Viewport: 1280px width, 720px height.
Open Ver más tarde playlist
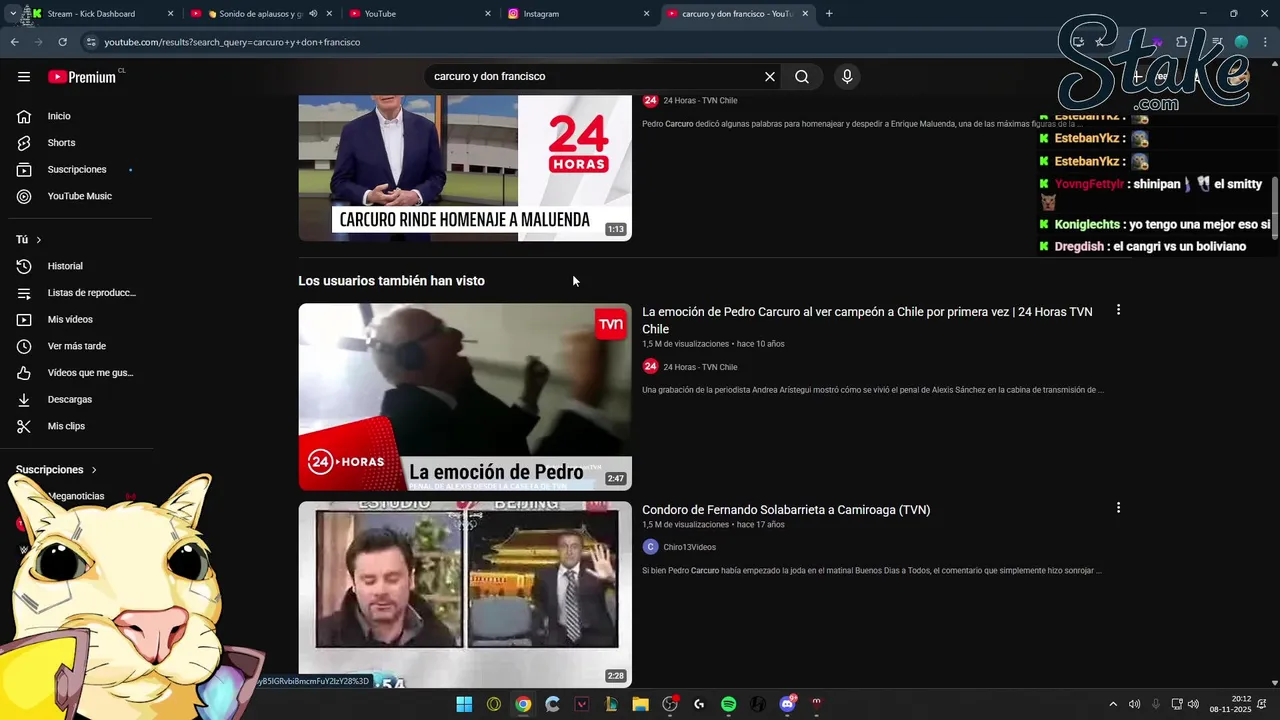[76, 346]
